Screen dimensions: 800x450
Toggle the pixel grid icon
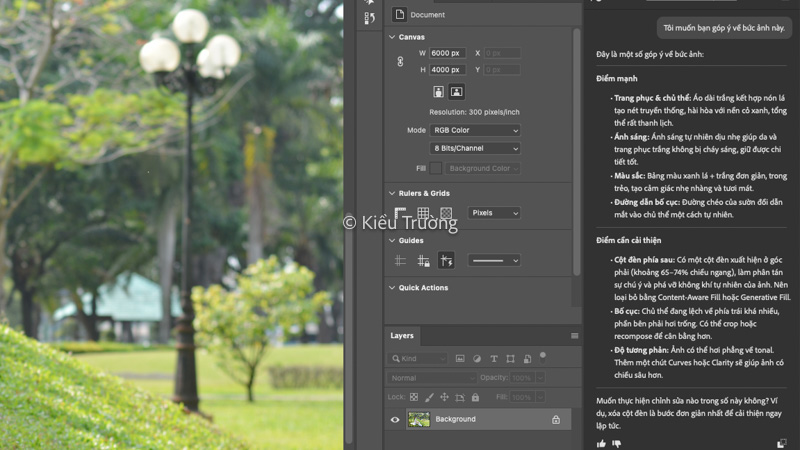[446, 213]
